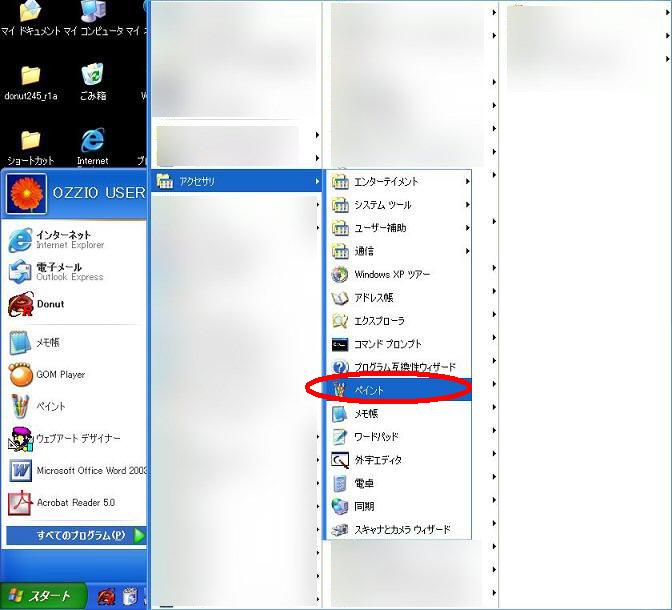
Task: Choose Microsoft Office Word 2003 entry
Action: (77, 470)
